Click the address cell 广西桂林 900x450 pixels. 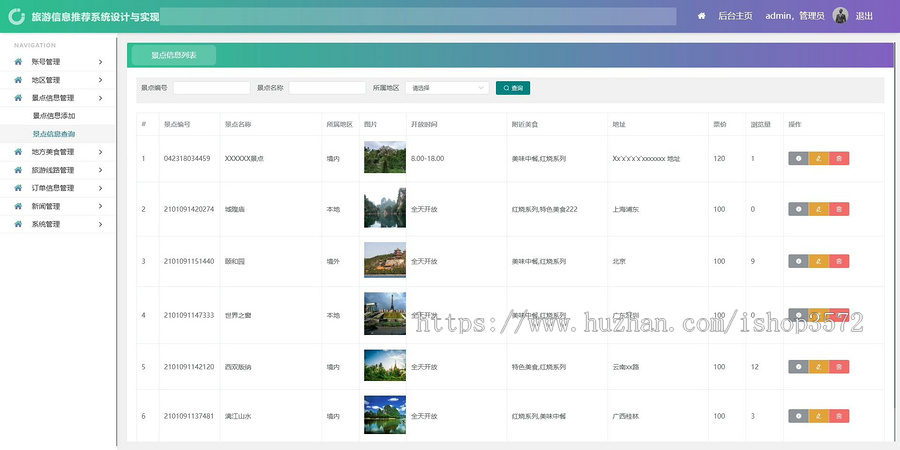pos(625,416)
